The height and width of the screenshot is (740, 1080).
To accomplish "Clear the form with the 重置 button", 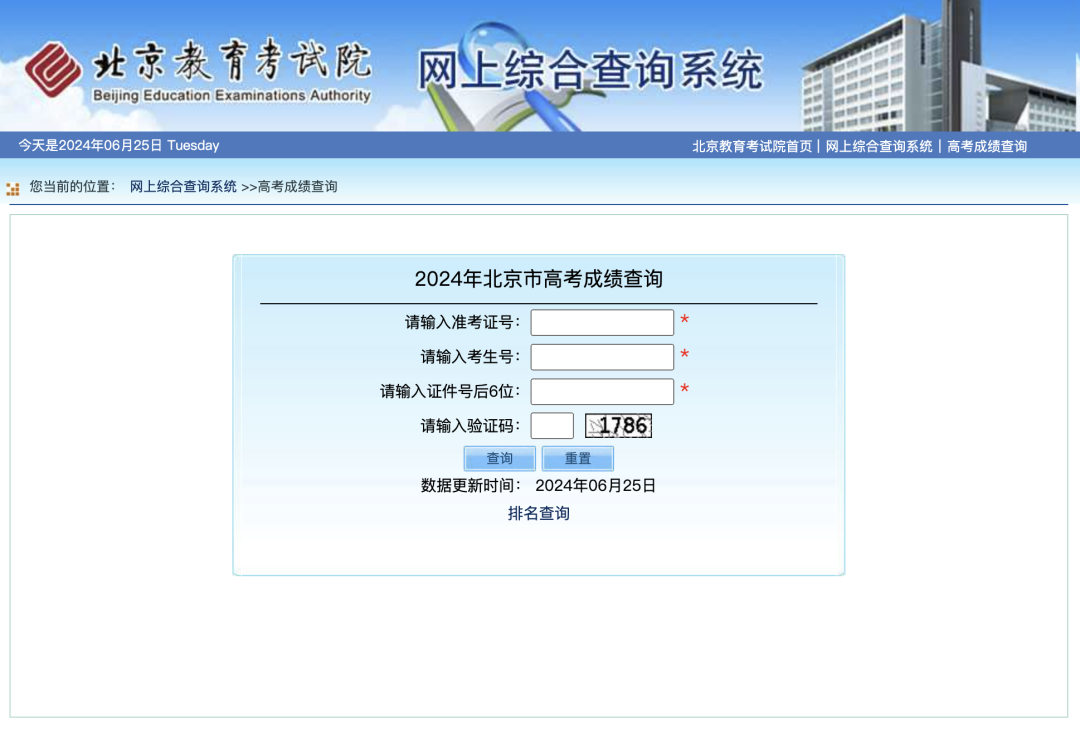I will pyautogui.click(x=577, y=458).
